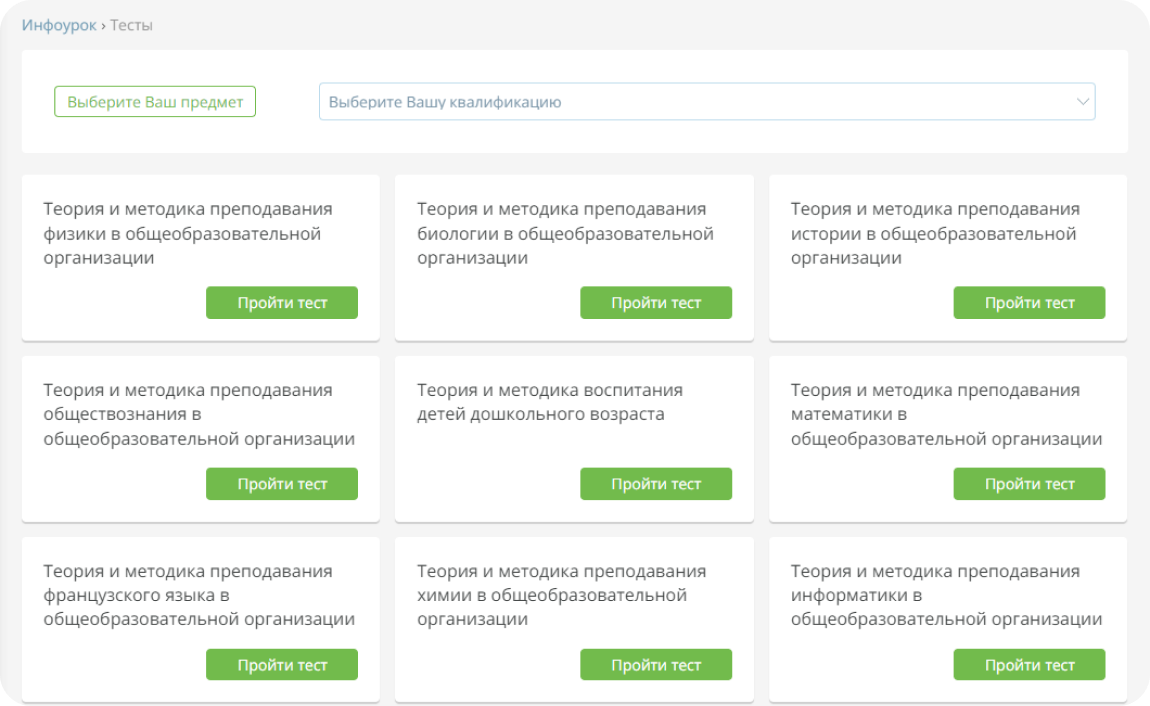Viewport: 1150px width, 706px height.
Task: Click Пройти тест for biology teaching
Action: tap(656, 303)
